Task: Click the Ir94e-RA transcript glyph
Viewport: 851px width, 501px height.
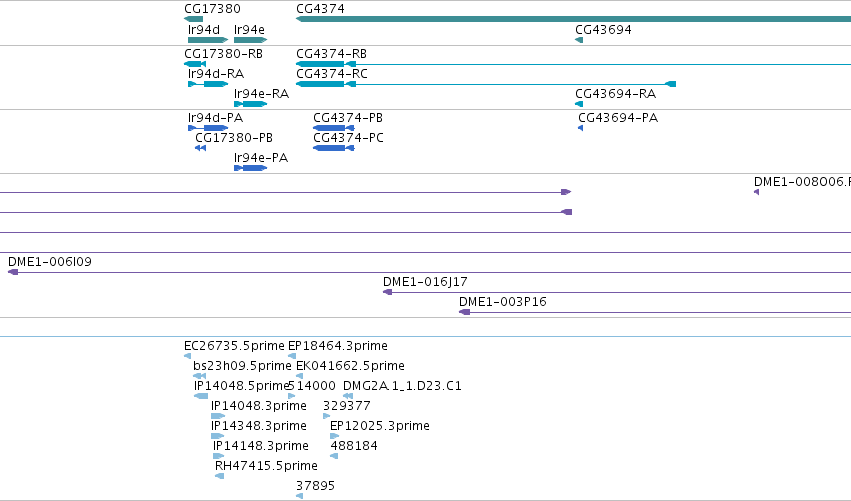Action: point(250,104)
